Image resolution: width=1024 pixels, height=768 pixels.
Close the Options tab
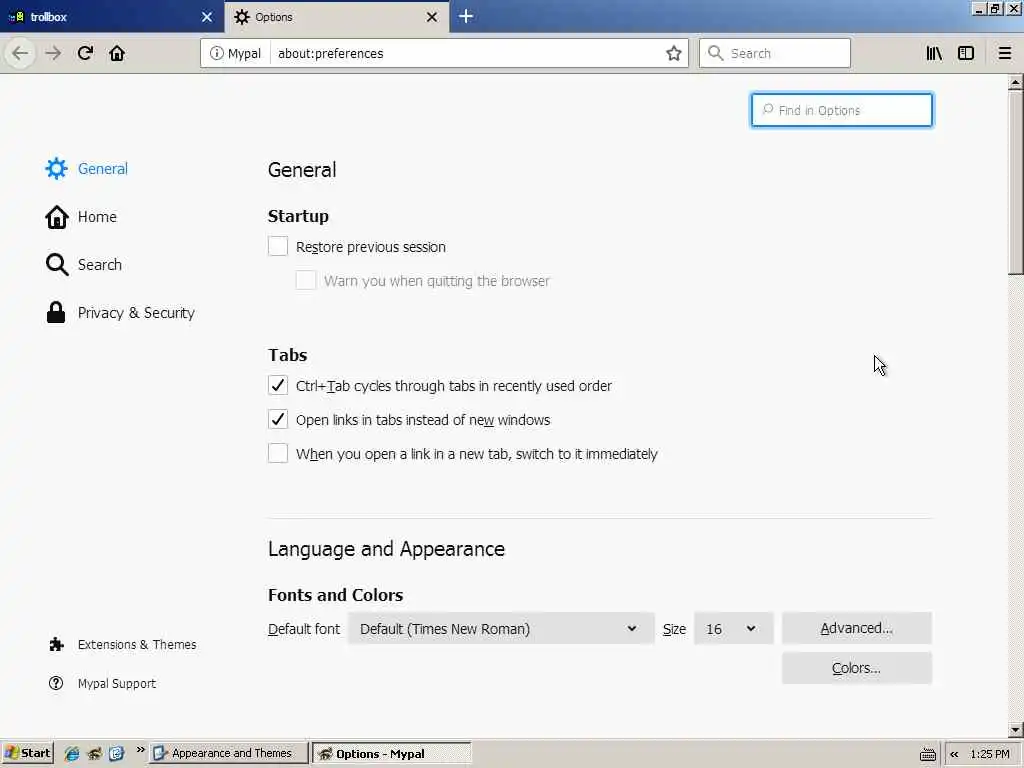[x=432, y=17]
